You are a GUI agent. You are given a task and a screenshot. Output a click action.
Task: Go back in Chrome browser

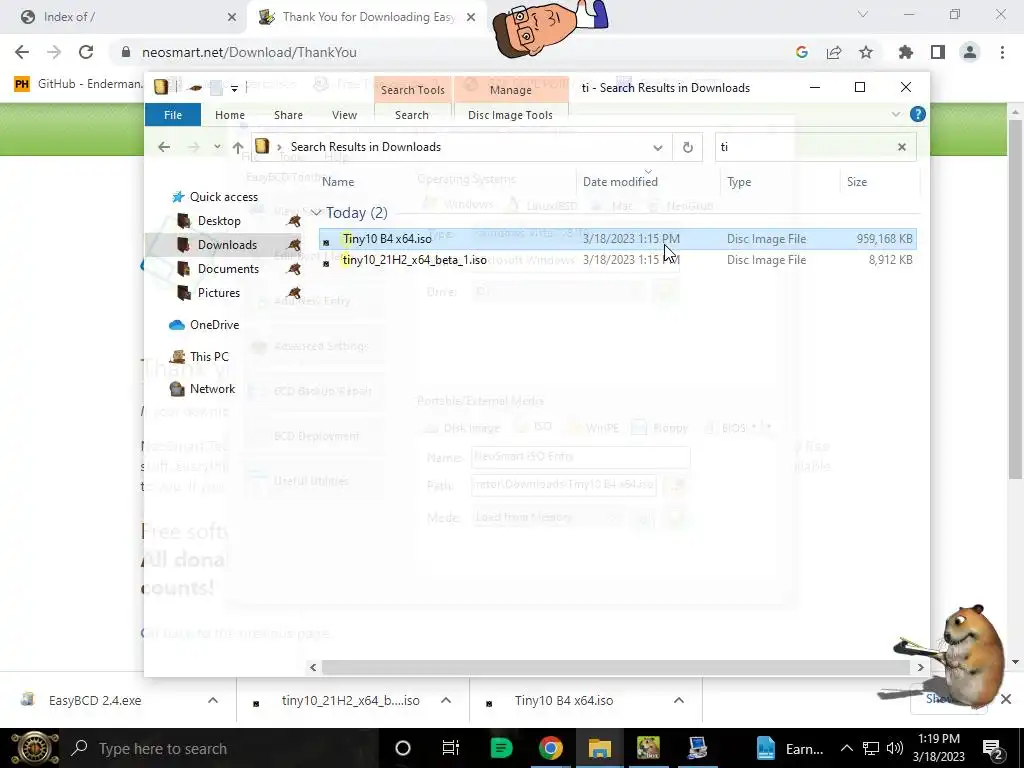tap(22, 52)
